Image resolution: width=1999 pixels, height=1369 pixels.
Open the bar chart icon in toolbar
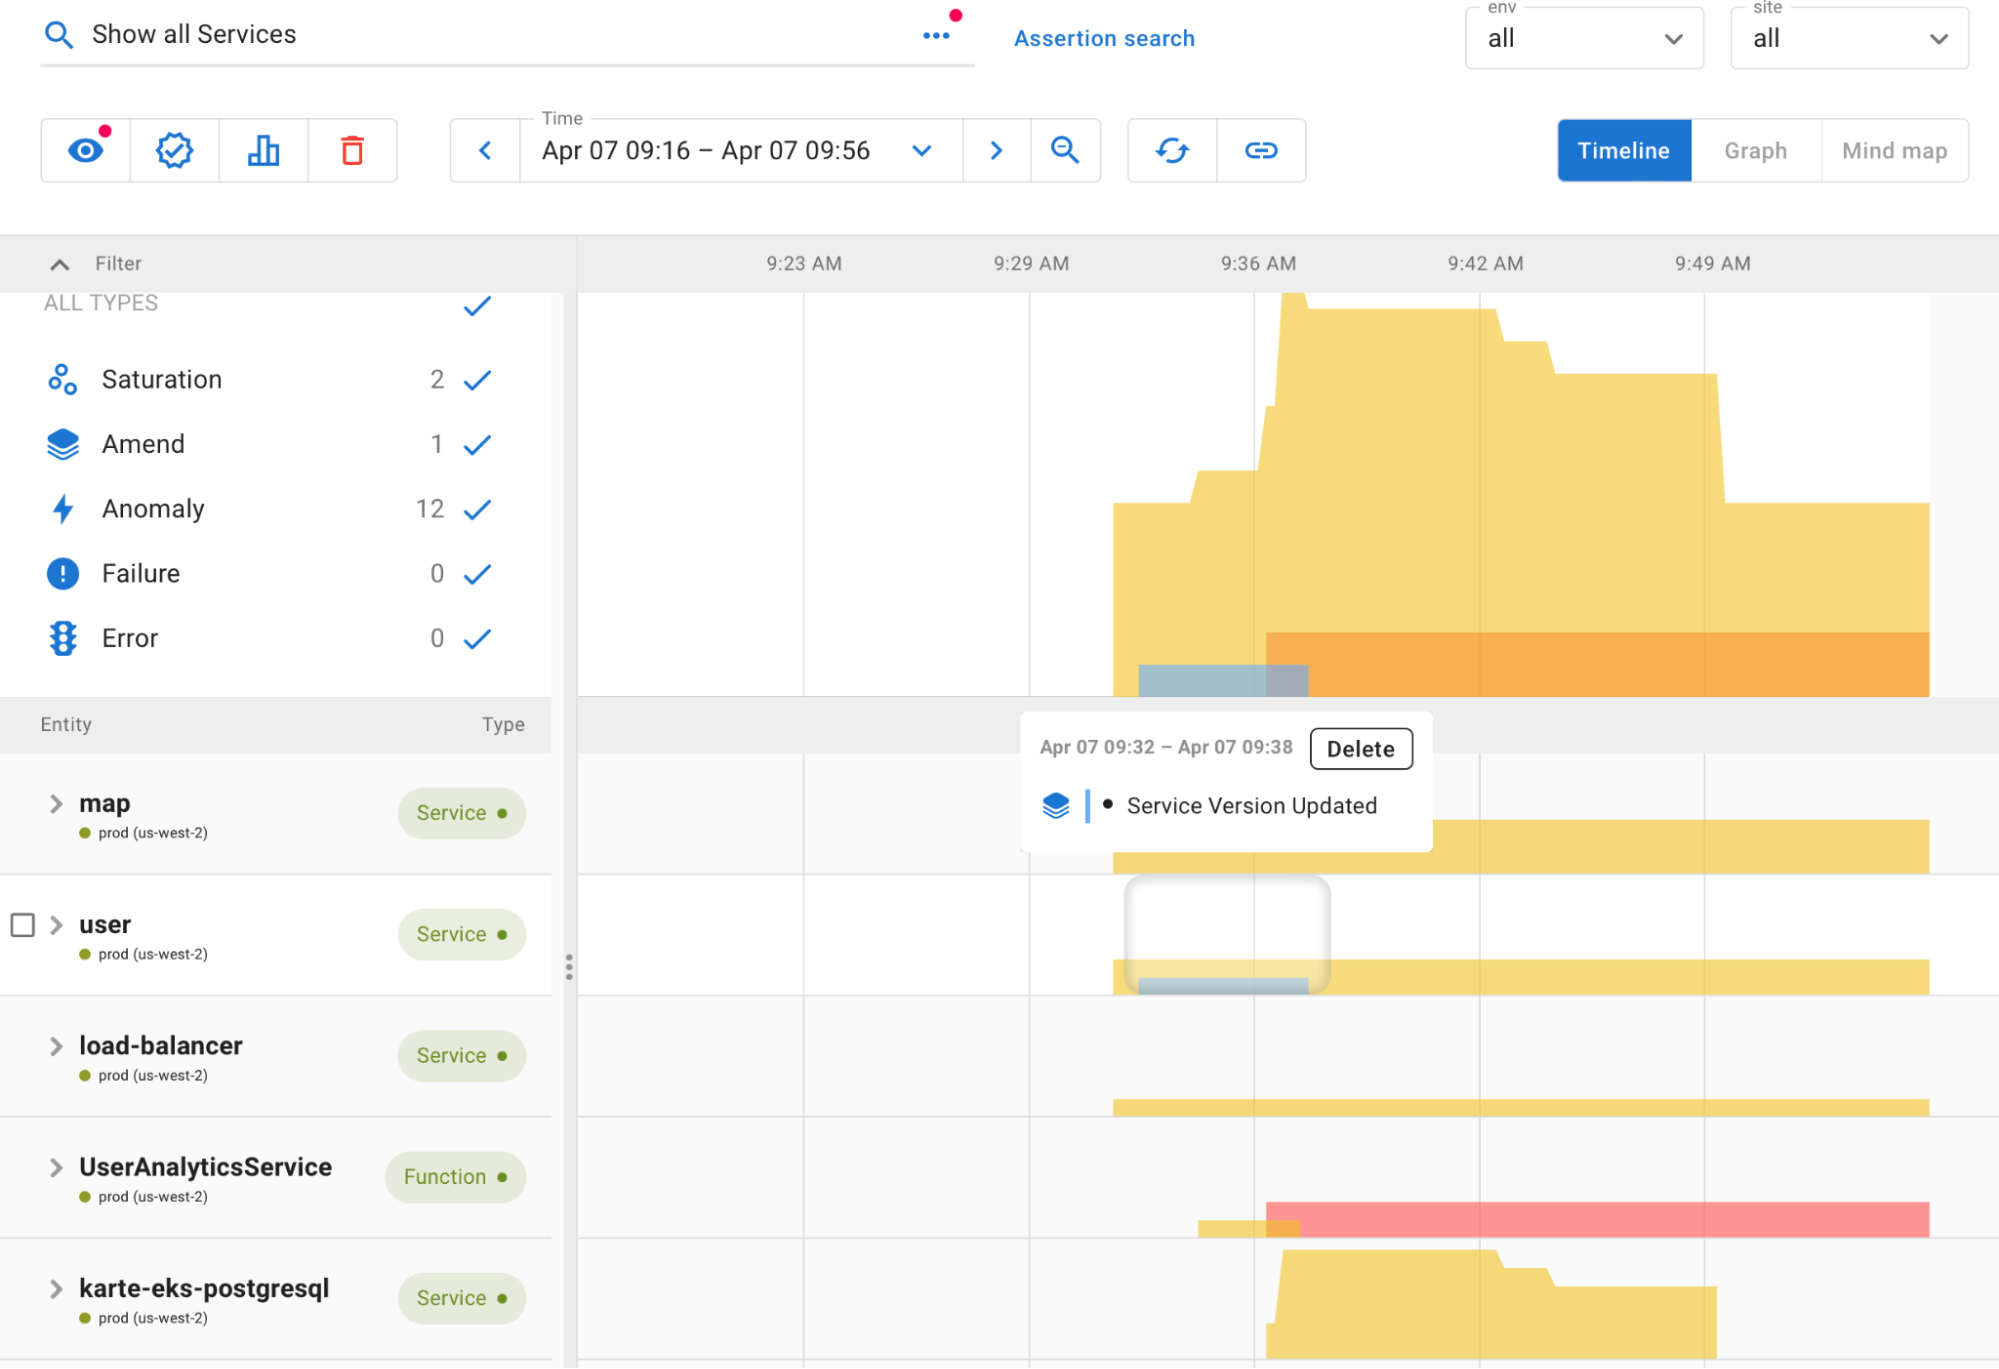(x=263, y=151)
